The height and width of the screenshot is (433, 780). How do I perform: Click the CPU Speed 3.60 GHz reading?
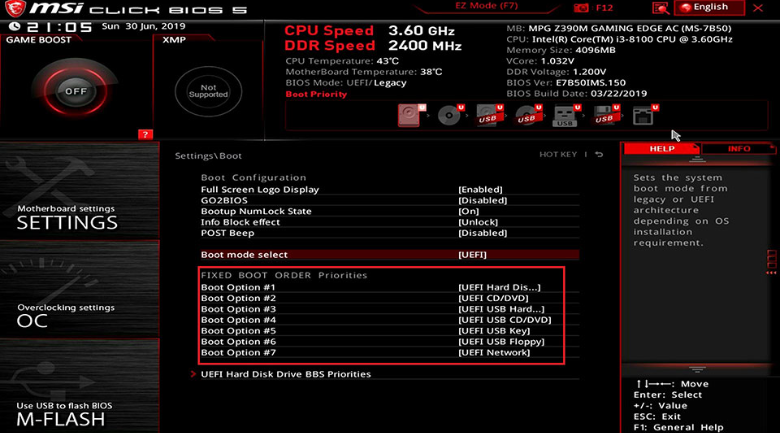pyautogui.click(x=369, y=30)
